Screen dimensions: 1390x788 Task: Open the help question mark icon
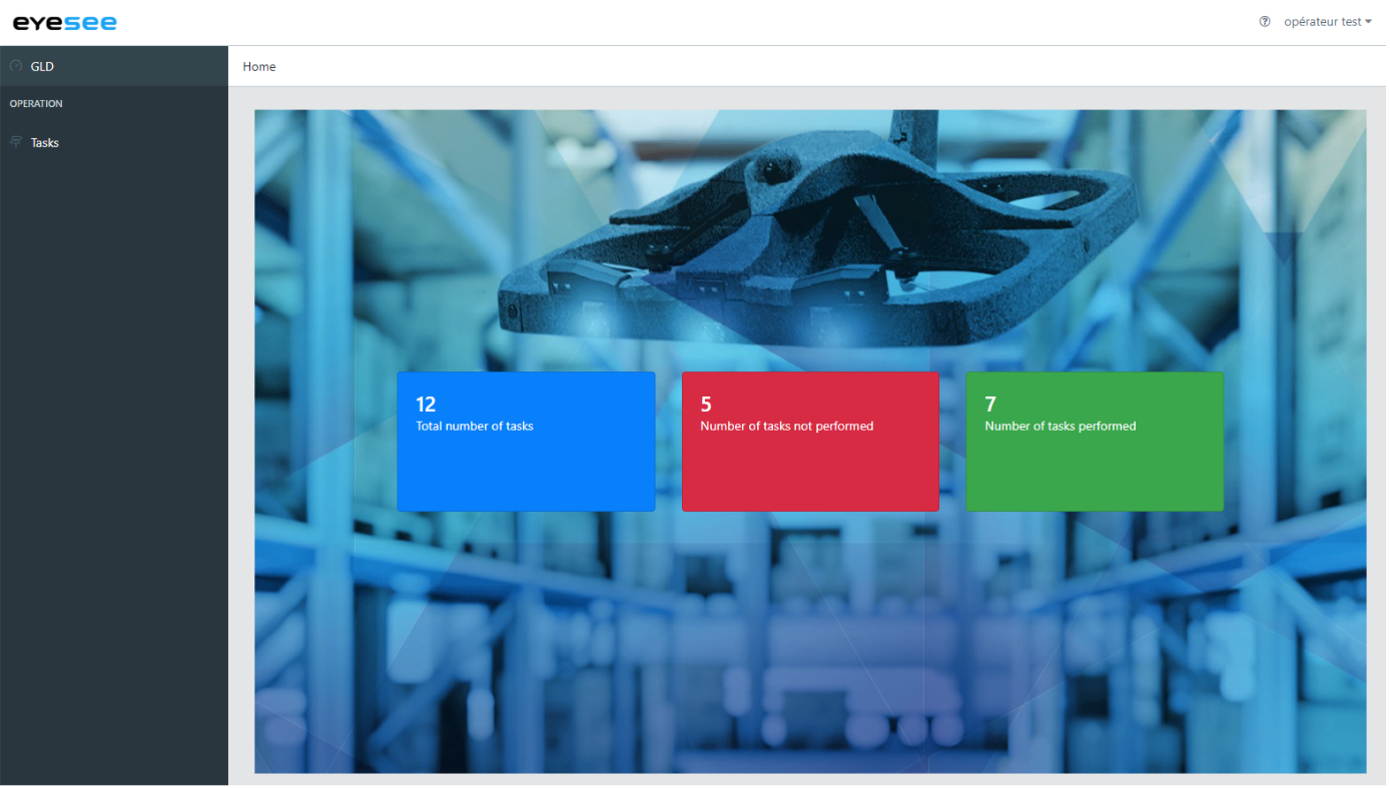point(1265,22)
